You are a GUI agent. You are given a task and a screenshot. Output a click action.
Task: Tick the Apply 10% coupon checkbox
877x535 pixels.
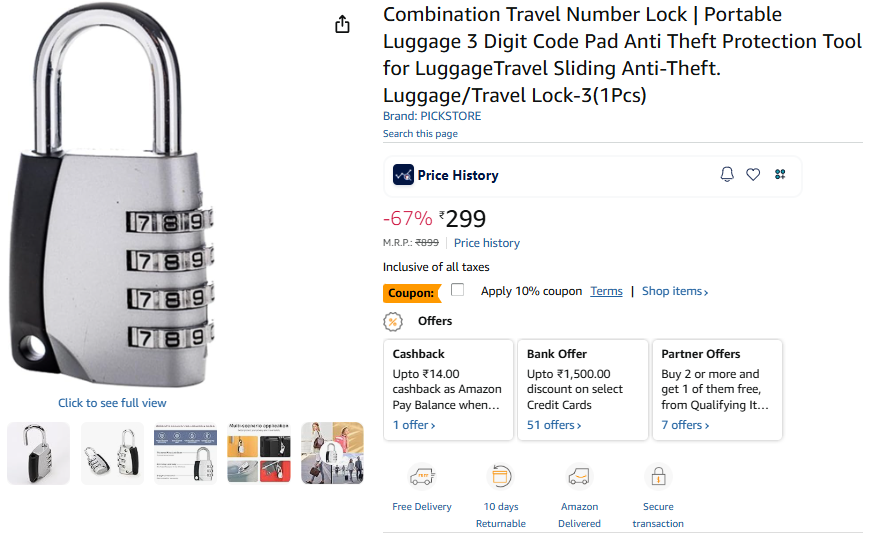pos(458,290)
